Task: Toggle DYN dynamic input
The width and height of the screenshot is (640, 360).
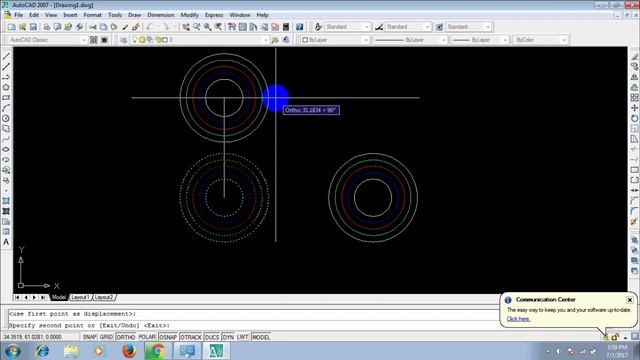Action: point(228,337)
